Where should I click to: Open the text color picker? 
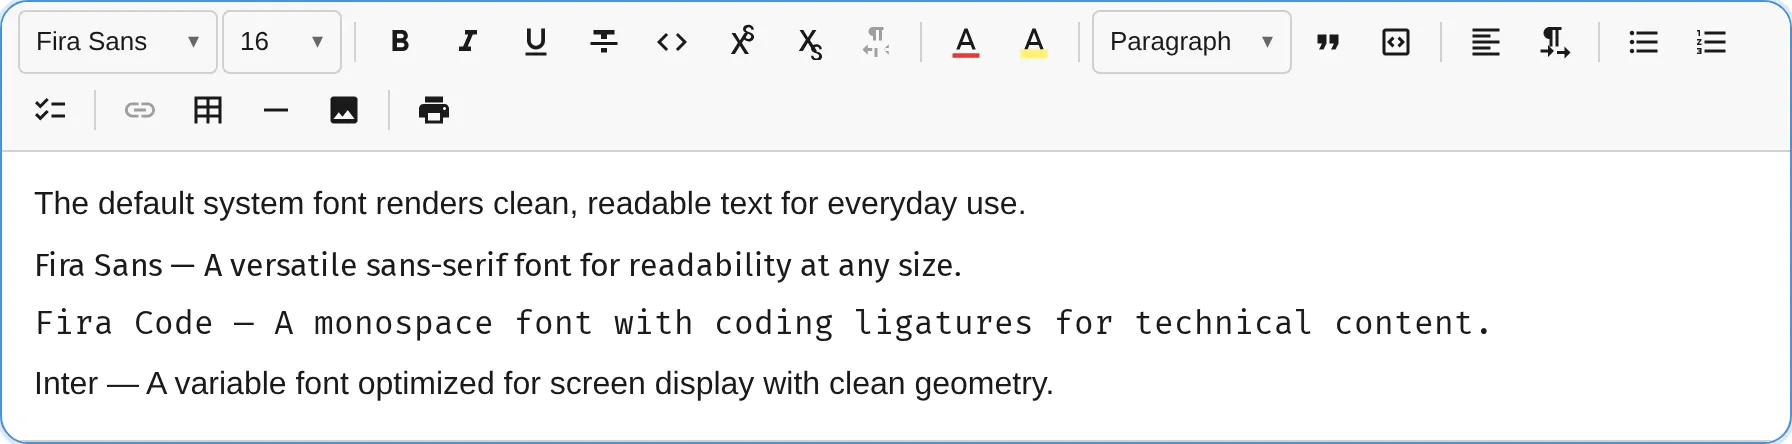(x=966, y=42)
